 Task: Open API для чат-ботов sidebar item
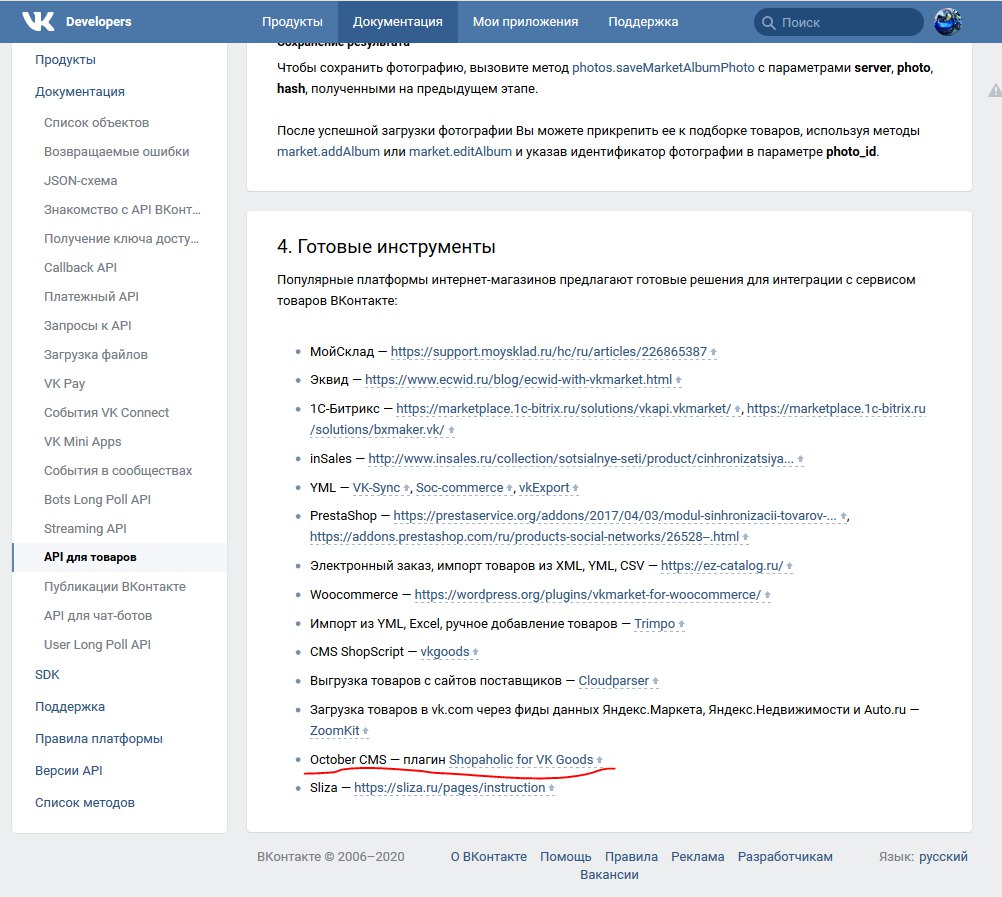click(x=98, y=615)
